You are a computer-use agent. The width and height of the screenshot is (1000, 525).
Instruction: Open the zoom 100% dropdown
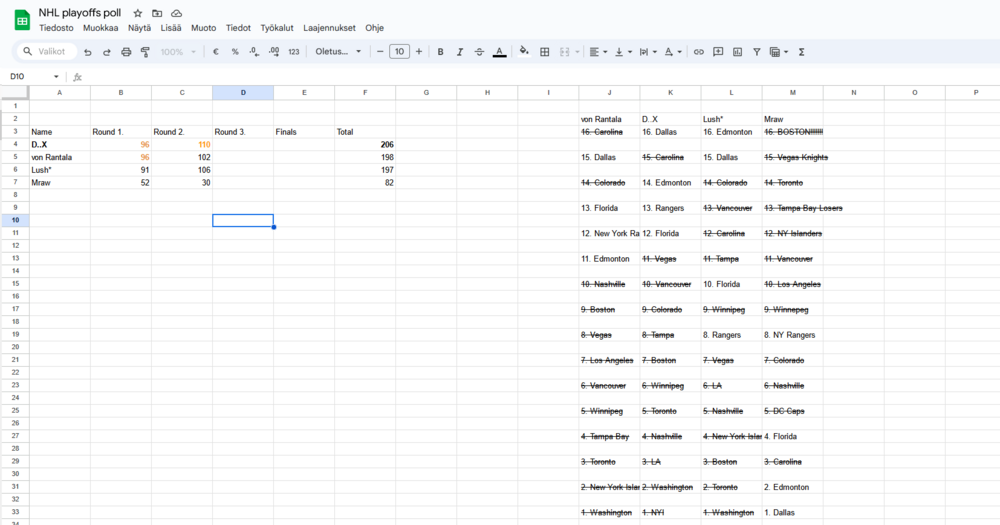(178, 52)
